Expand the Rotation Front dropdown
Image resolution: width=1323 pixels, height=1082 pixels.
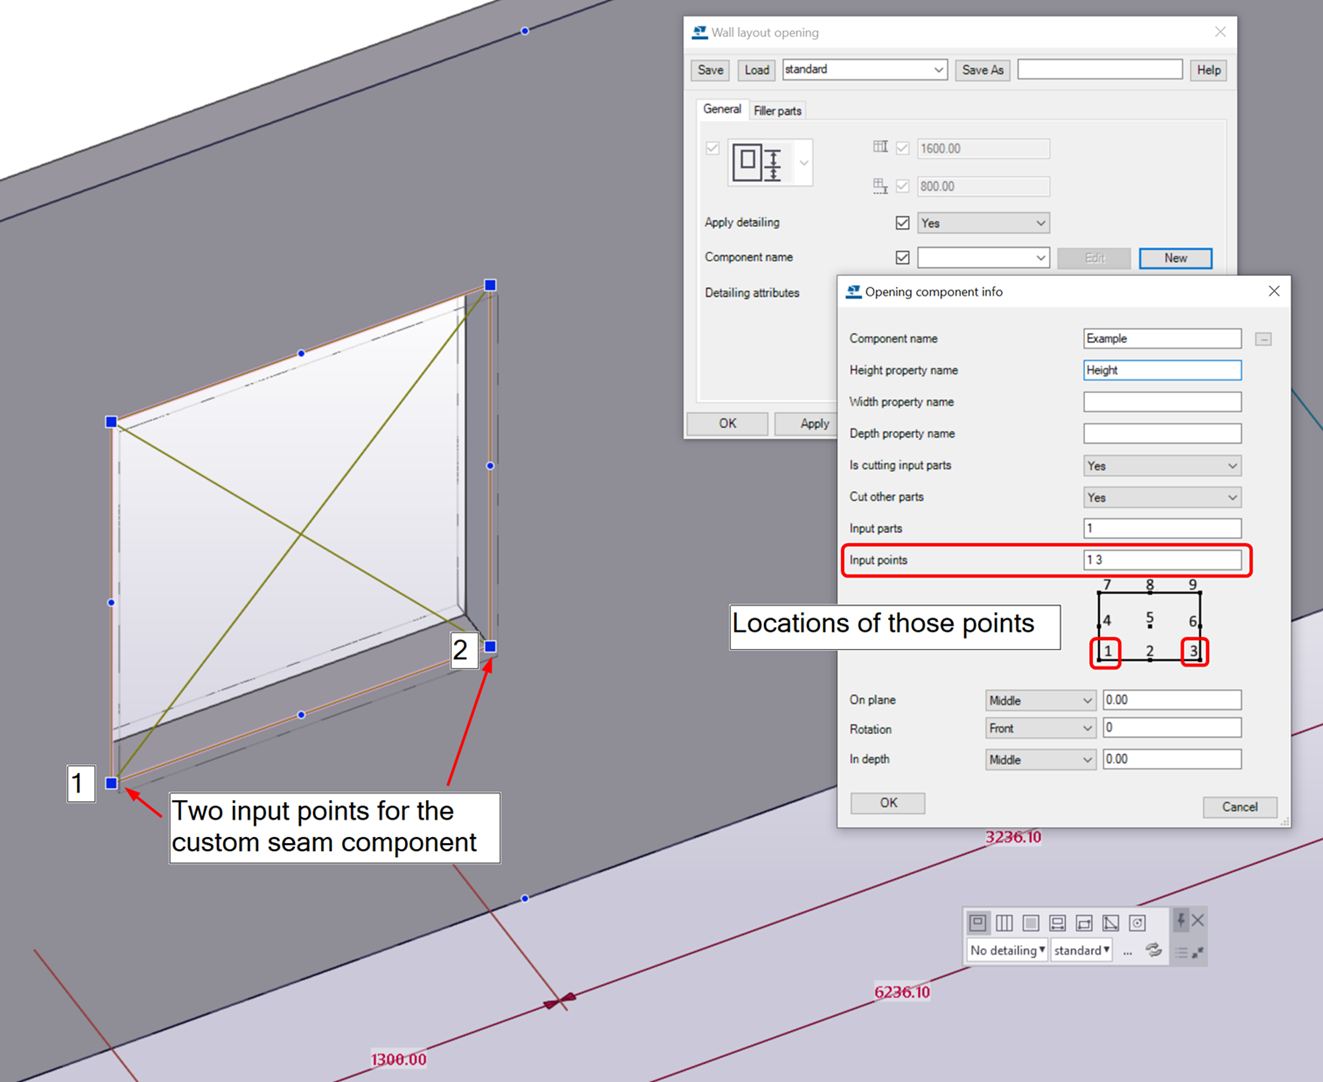pyautogui.click(x=1040, y=729)
